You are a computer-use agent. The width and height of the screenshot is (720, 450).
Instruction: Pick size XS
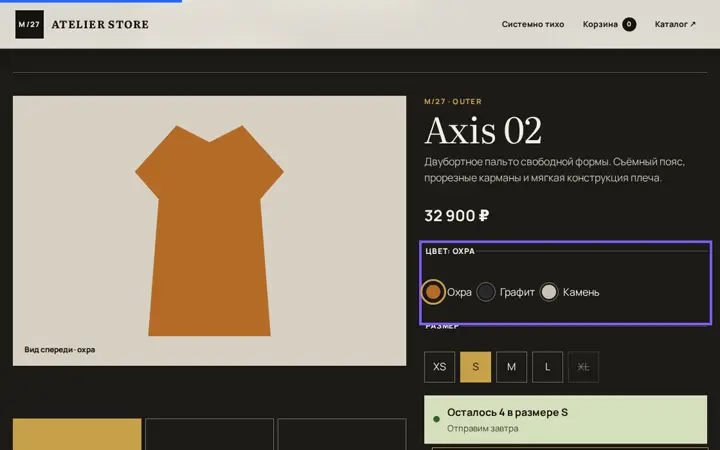click(439, 367)
